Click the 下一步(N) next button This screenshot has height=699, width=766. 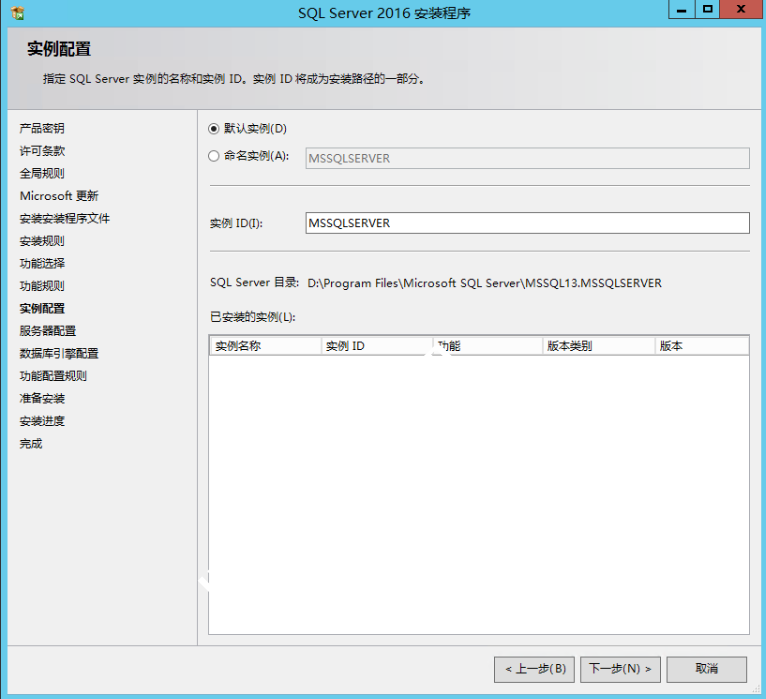click(620, 669)
